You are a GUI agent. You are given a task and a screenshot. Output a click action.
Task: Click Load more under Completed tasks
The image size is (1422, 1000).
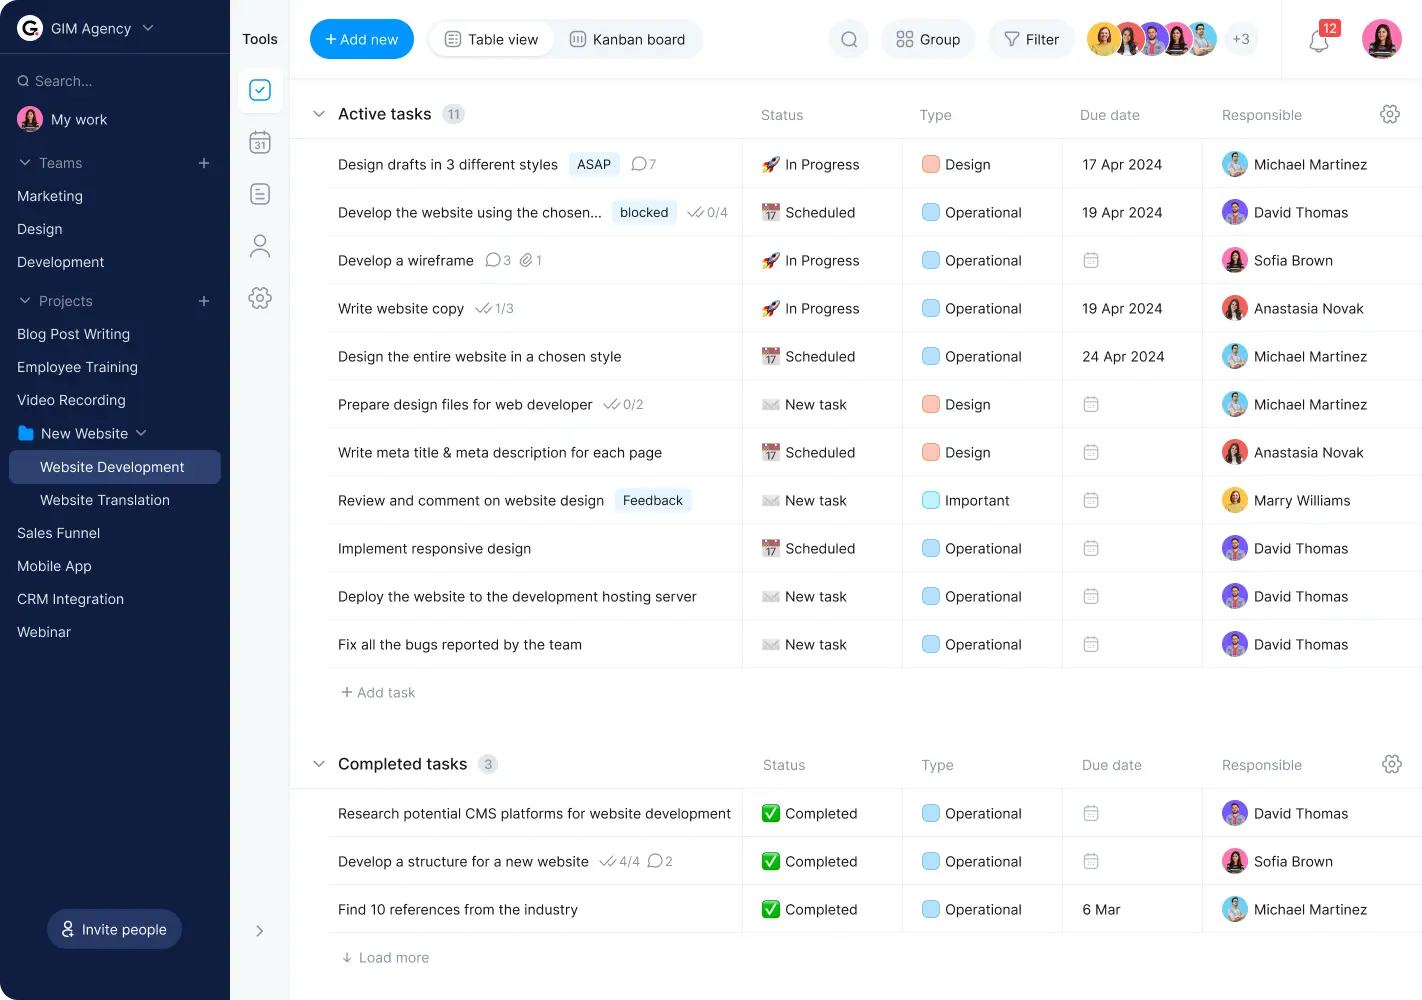click(385, 957)
